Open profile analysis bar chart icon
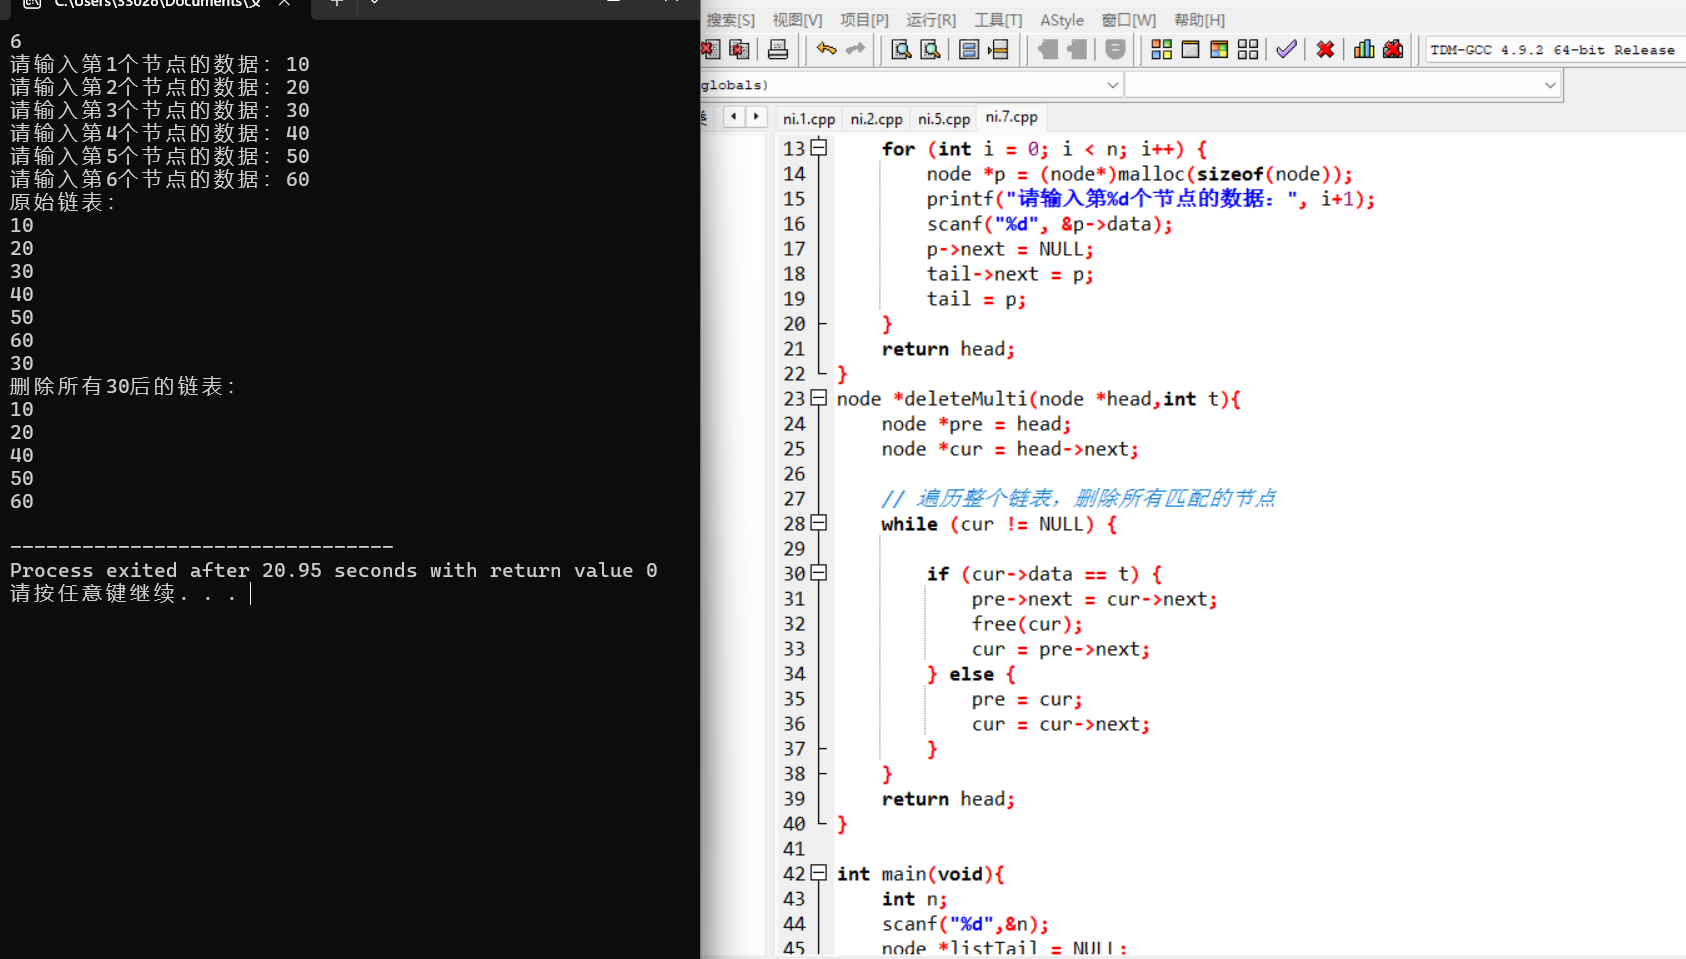This screenshot has height=959, width=1686. (1364, 49)
